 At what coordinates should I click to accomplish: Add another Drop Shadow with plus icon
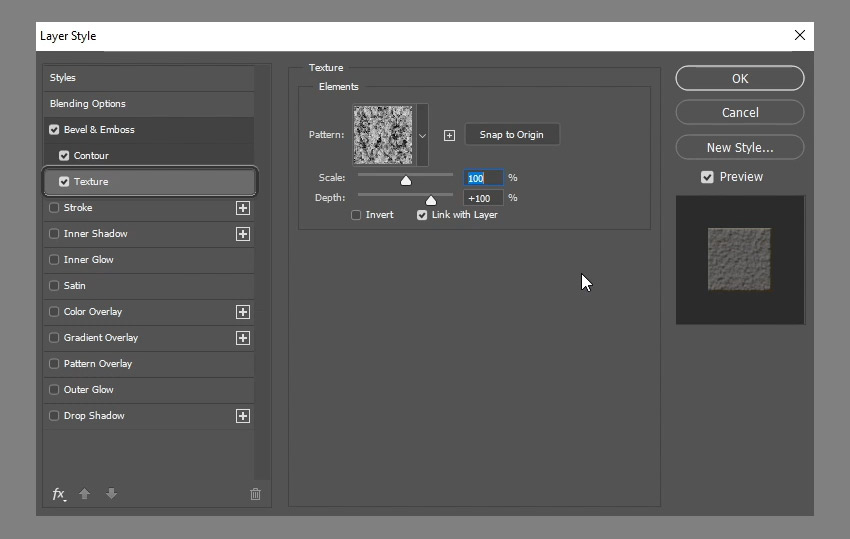242,416
